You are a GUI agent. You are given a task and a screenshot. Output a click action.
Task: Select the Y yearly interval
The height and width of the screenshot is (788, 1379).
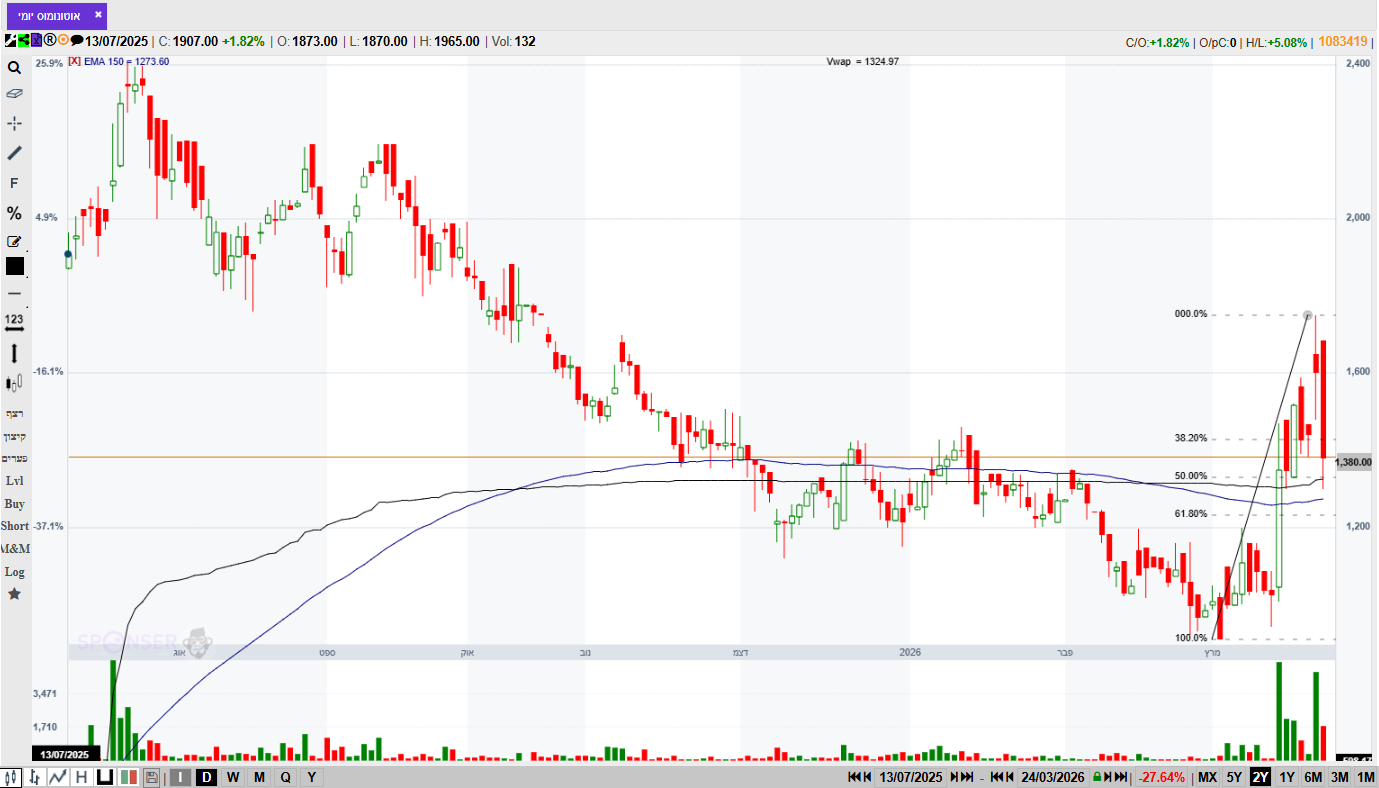[x=311, y=777]
